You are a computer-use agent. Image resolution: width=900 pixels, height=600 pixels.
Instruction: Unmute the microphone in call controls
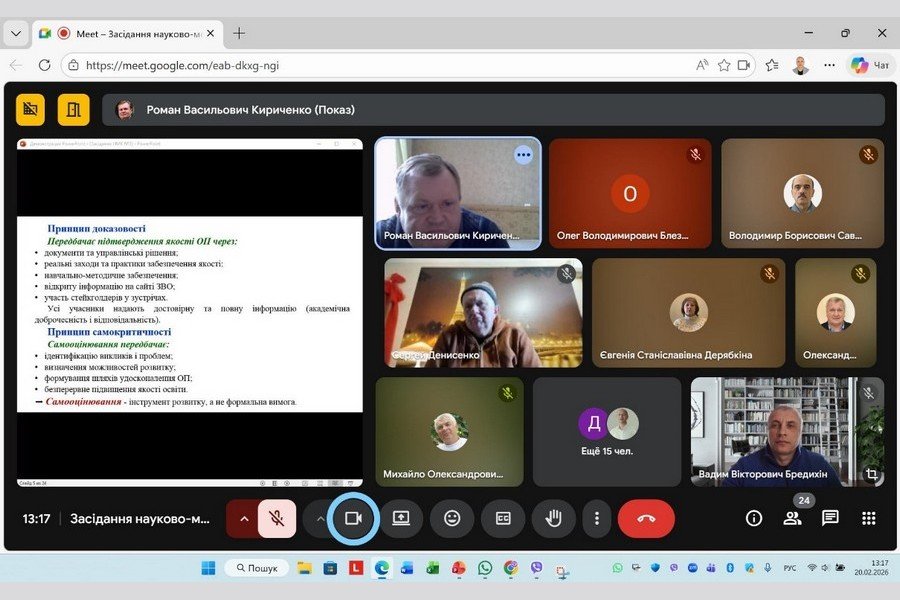click(277, 518)
